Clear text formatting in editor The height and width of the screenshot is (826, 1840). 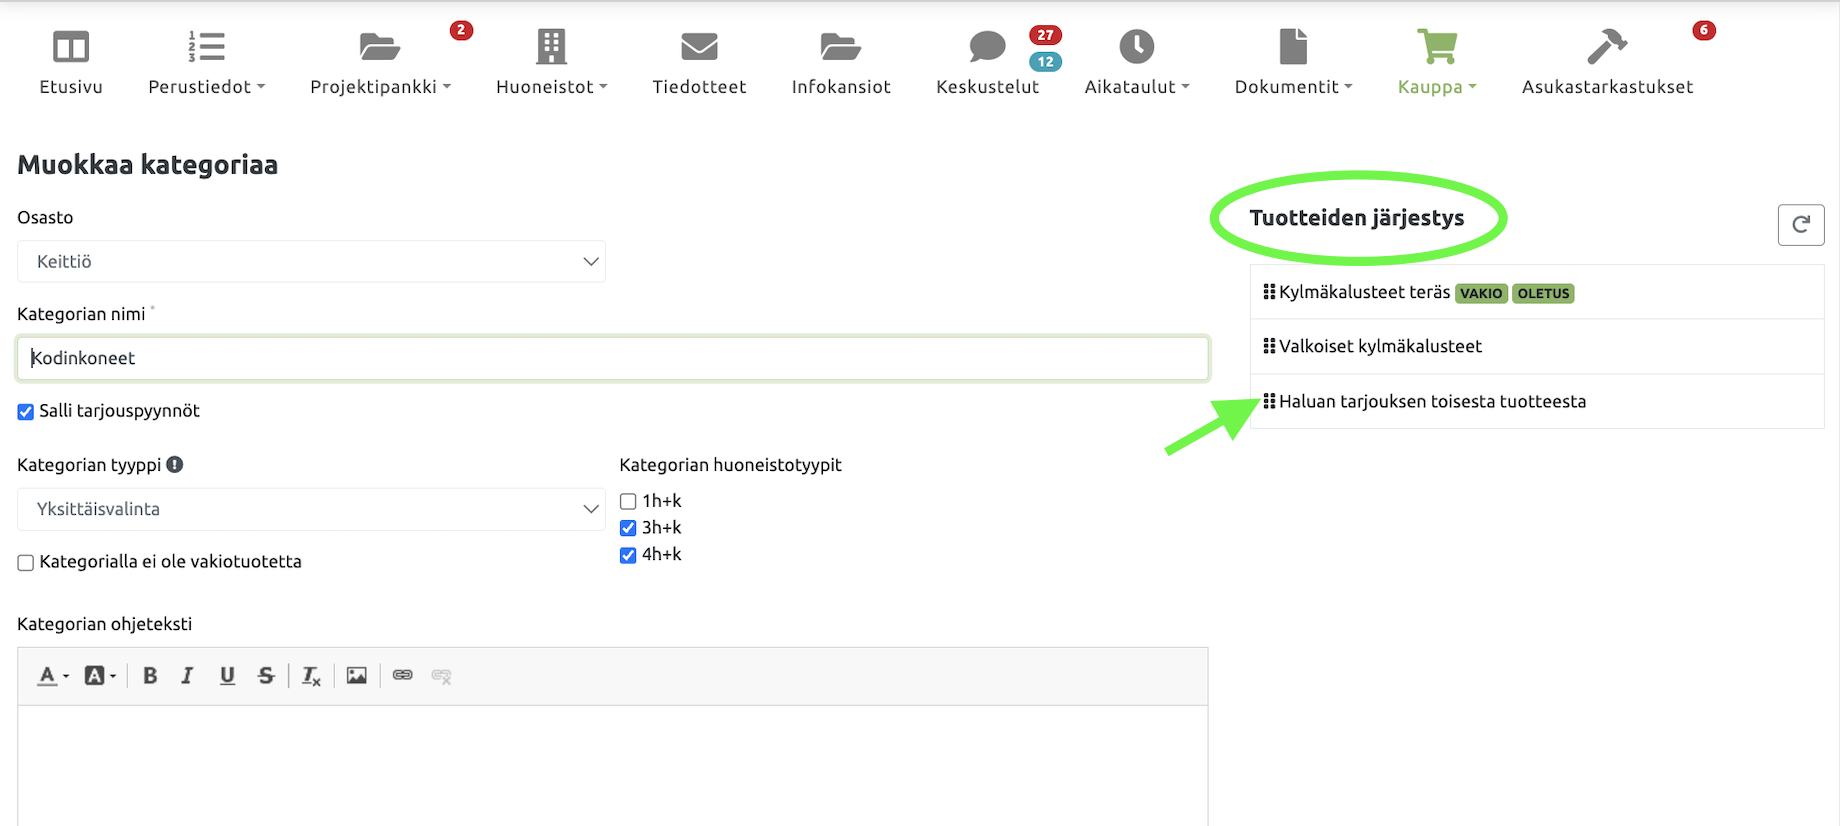point(311,676)
